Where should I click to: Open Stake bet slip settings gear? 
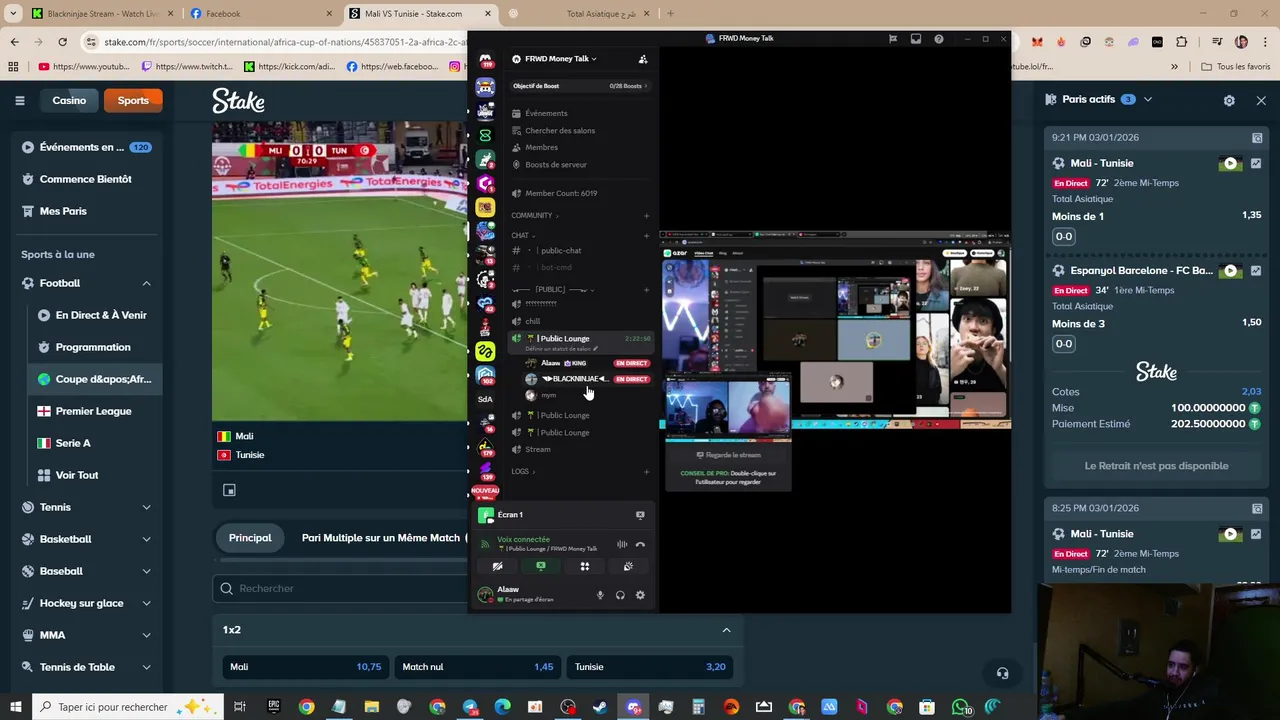pyautogui.click(x=1229, y=100)
